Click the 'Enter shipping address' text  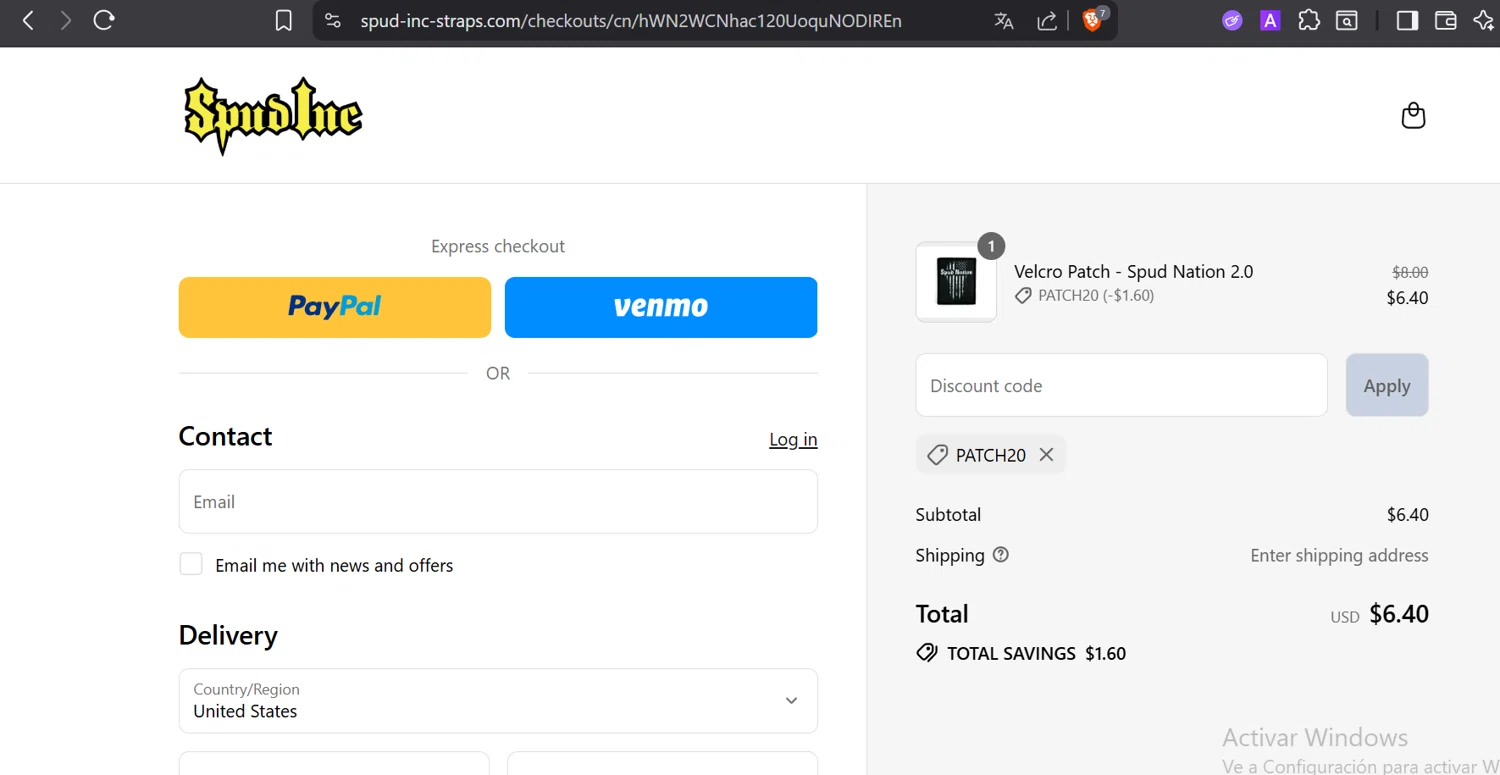pyautogui.click(x=1339, y=555)
